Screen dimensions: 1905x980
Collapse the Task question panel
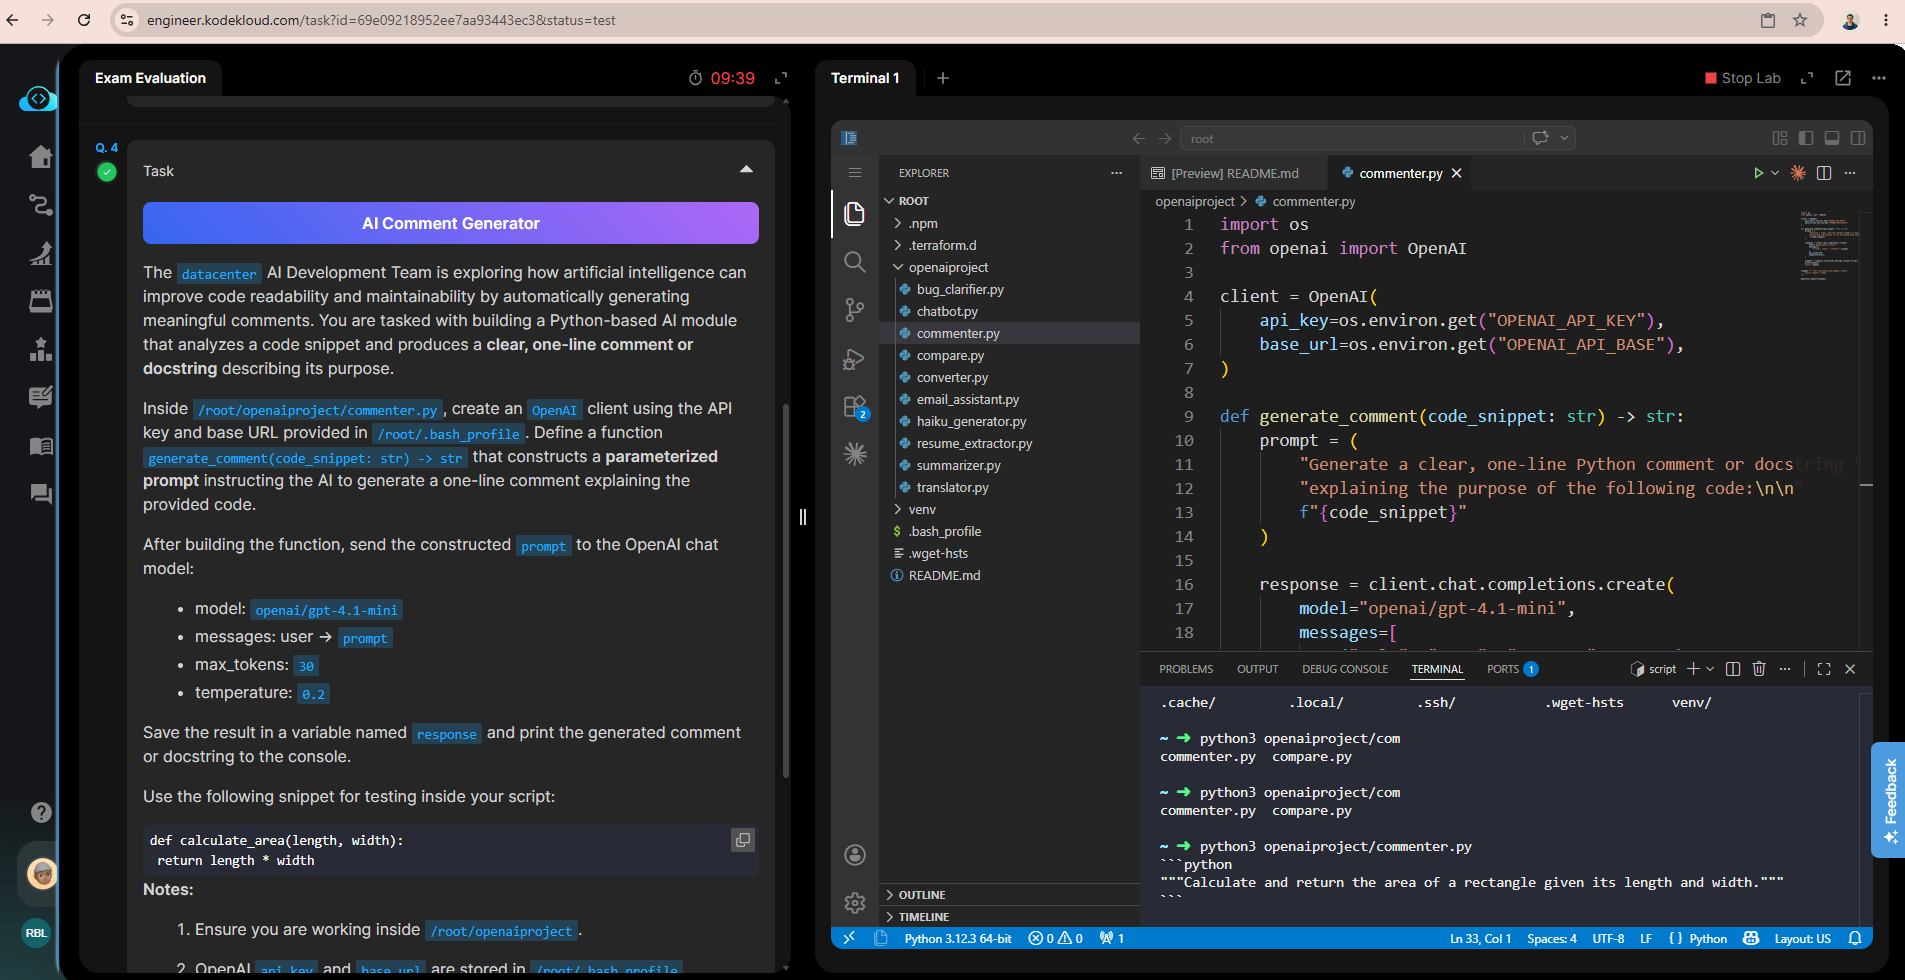click(x=746, y=170)
